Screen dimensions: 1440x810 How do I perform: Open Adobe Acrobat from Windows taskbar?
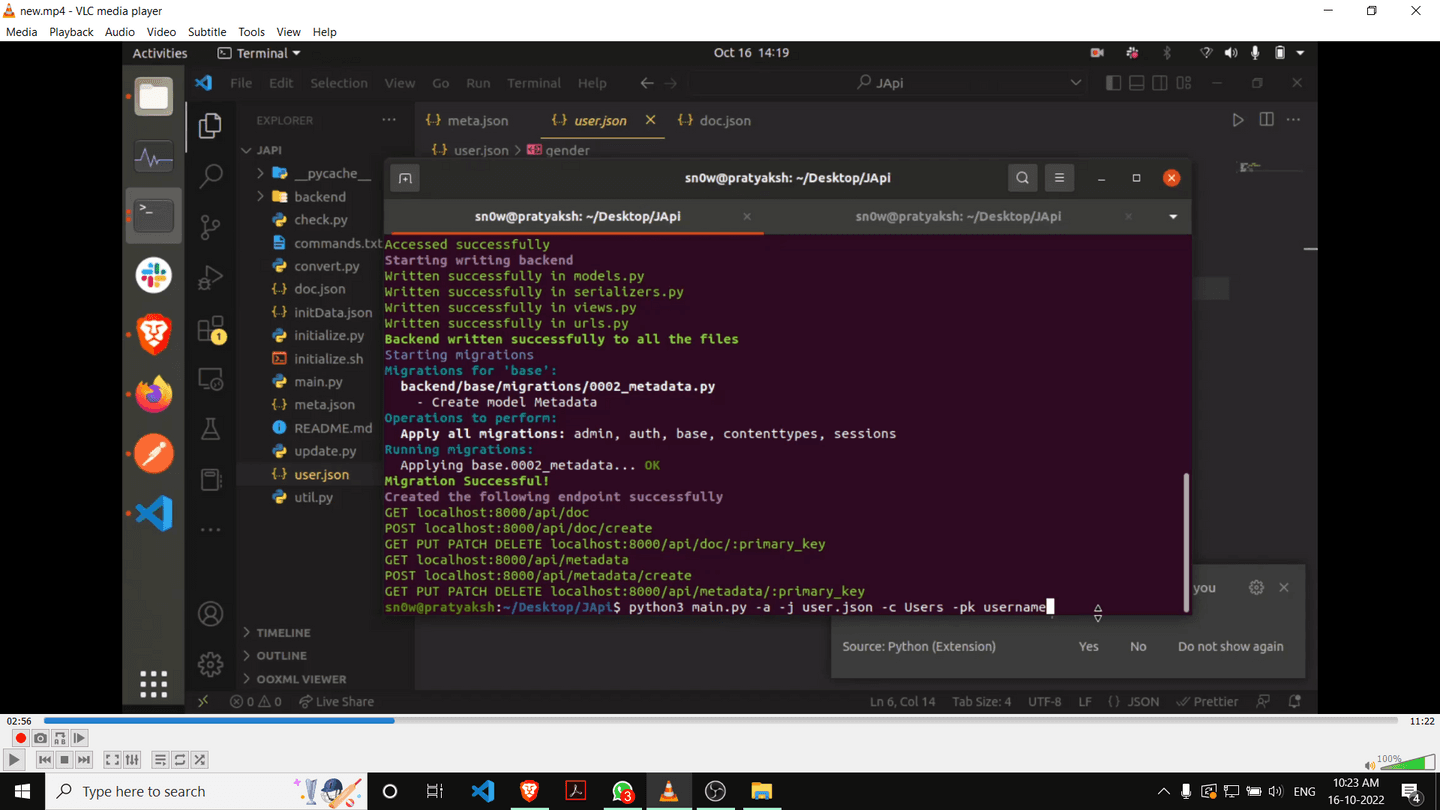click(x=576, y=791)
